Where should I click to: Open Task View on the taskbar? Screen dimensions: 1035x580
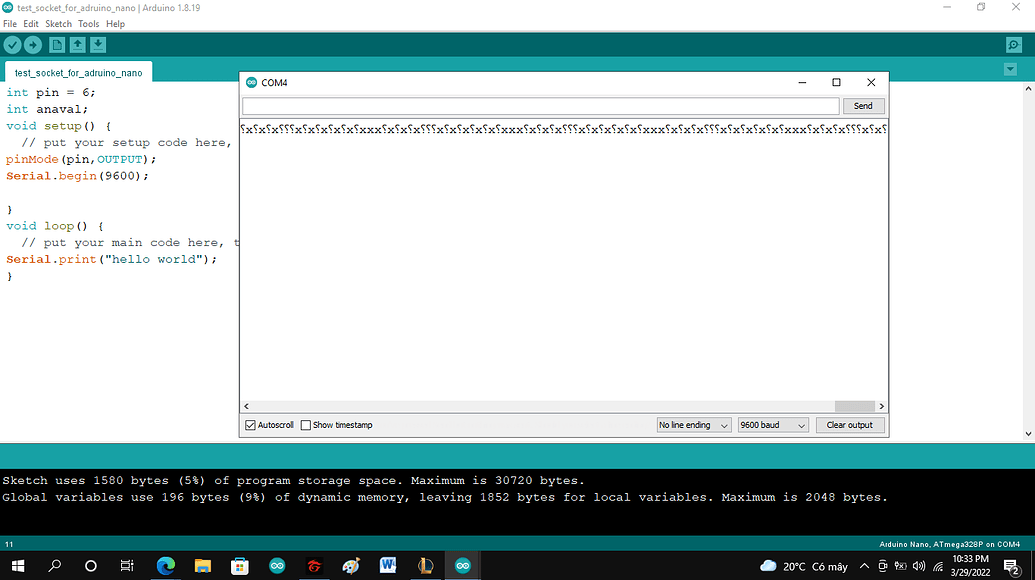tap(127, 566)
